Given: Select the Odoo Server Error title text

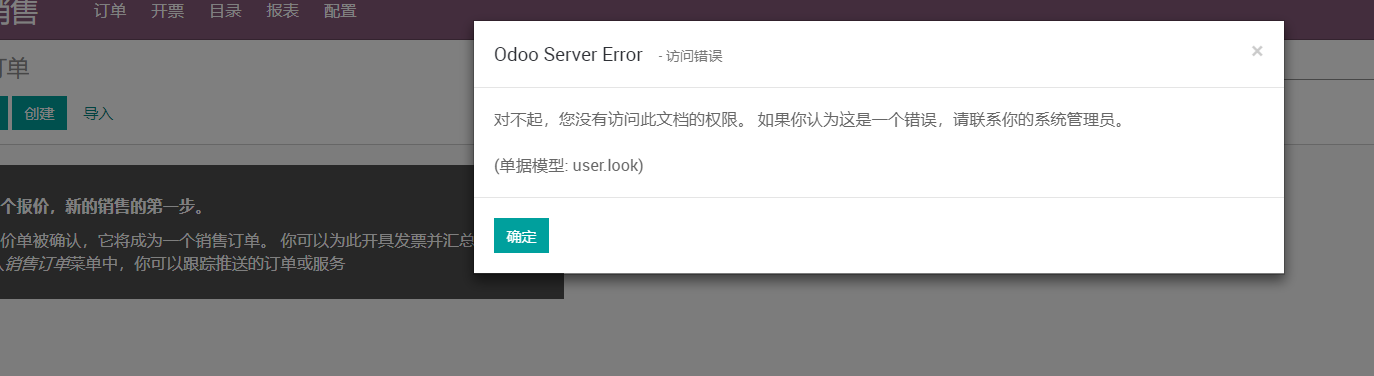Looking at the screenshot, I should pyautogui.click(x=568, y=55).
